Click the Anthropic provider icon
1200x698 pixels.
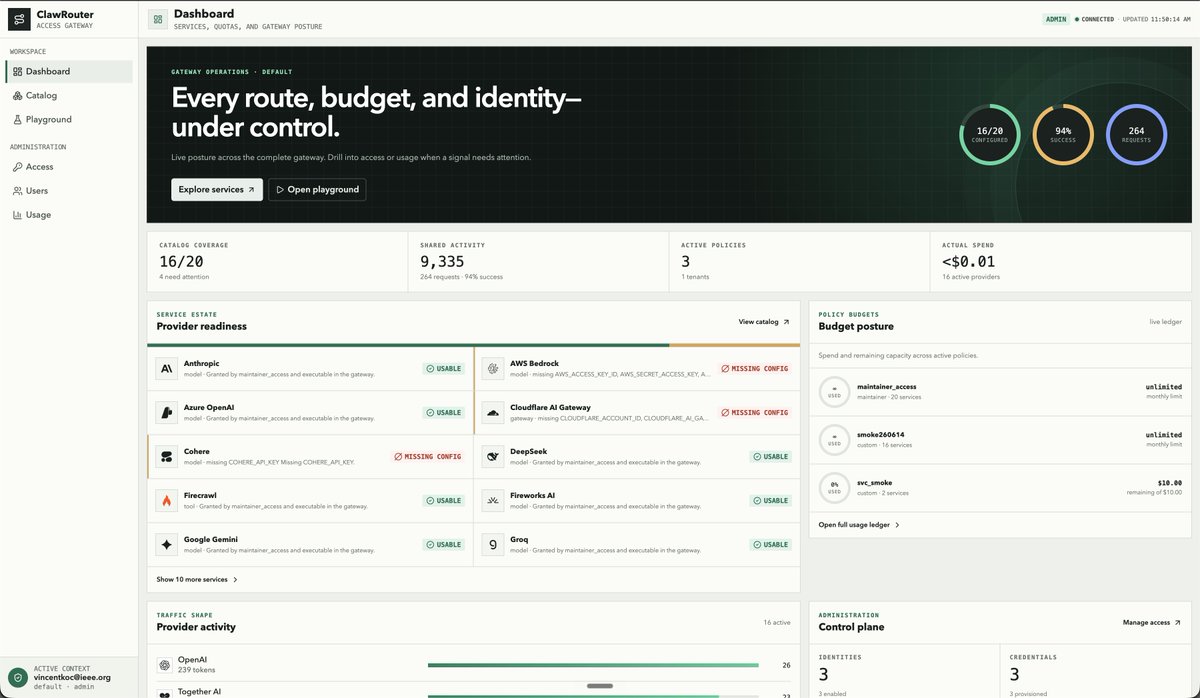(166, 369)
